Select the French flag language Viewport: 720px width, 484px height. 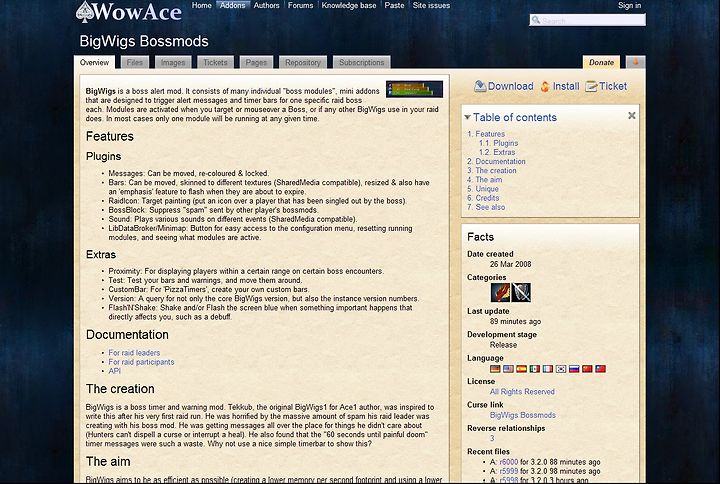[547, 369]
